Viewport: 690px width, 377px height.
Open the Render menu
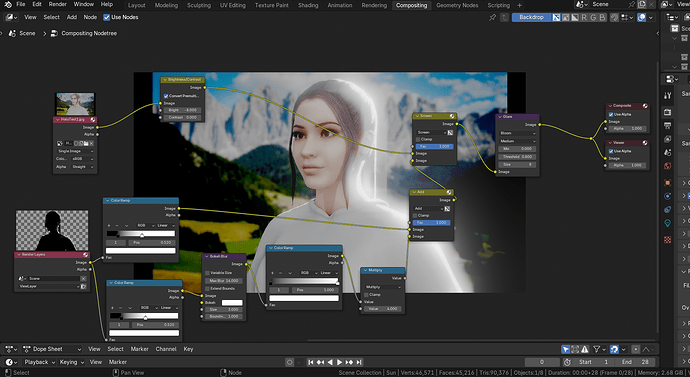[58, 4]
